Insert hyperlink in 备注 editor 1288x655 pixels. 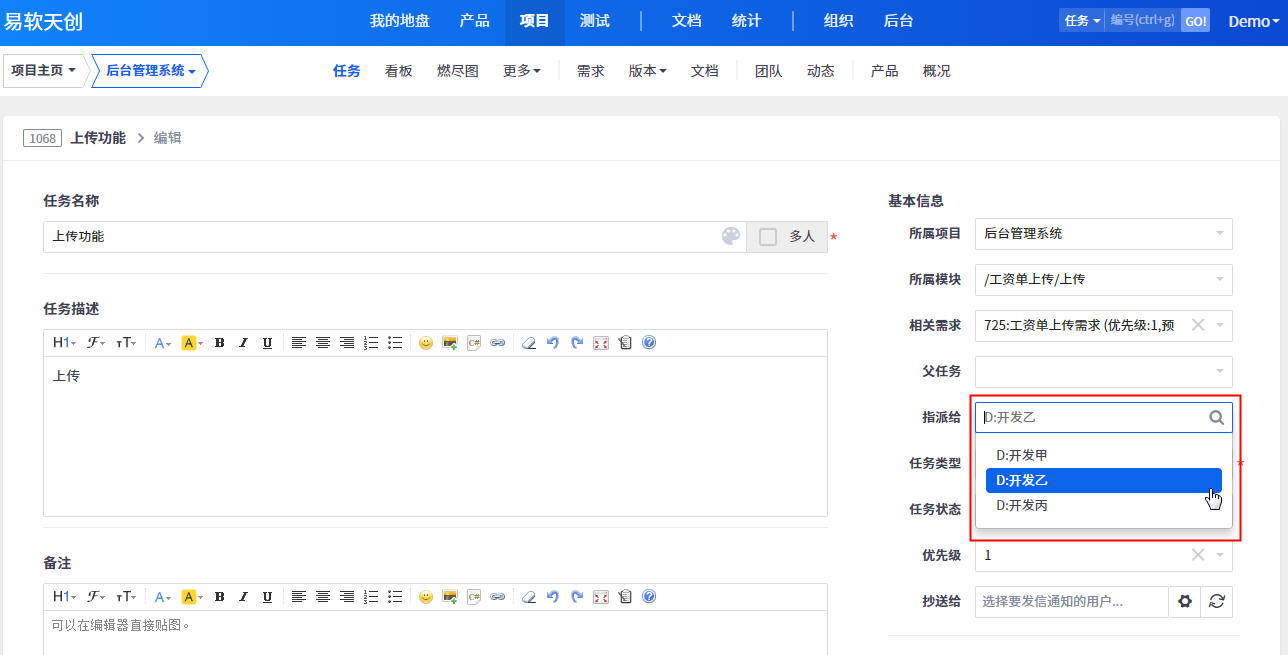[x=498, y=597]
